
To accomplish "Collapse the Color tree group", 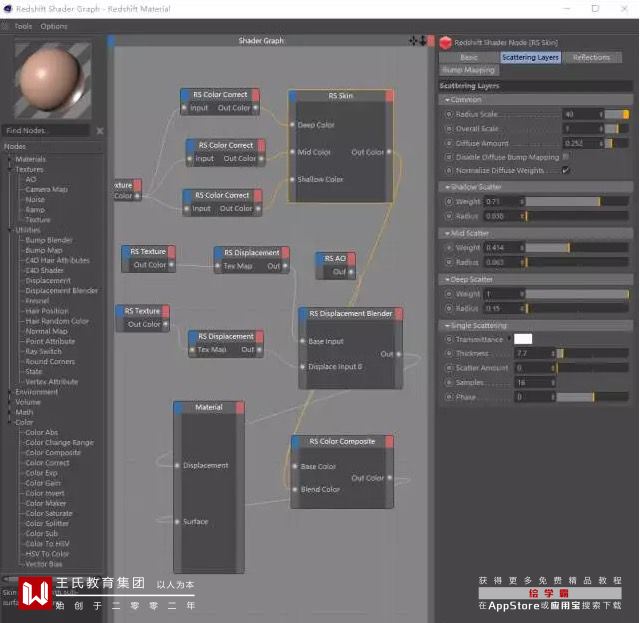I will pyautogui.click(x=10, y=422).
